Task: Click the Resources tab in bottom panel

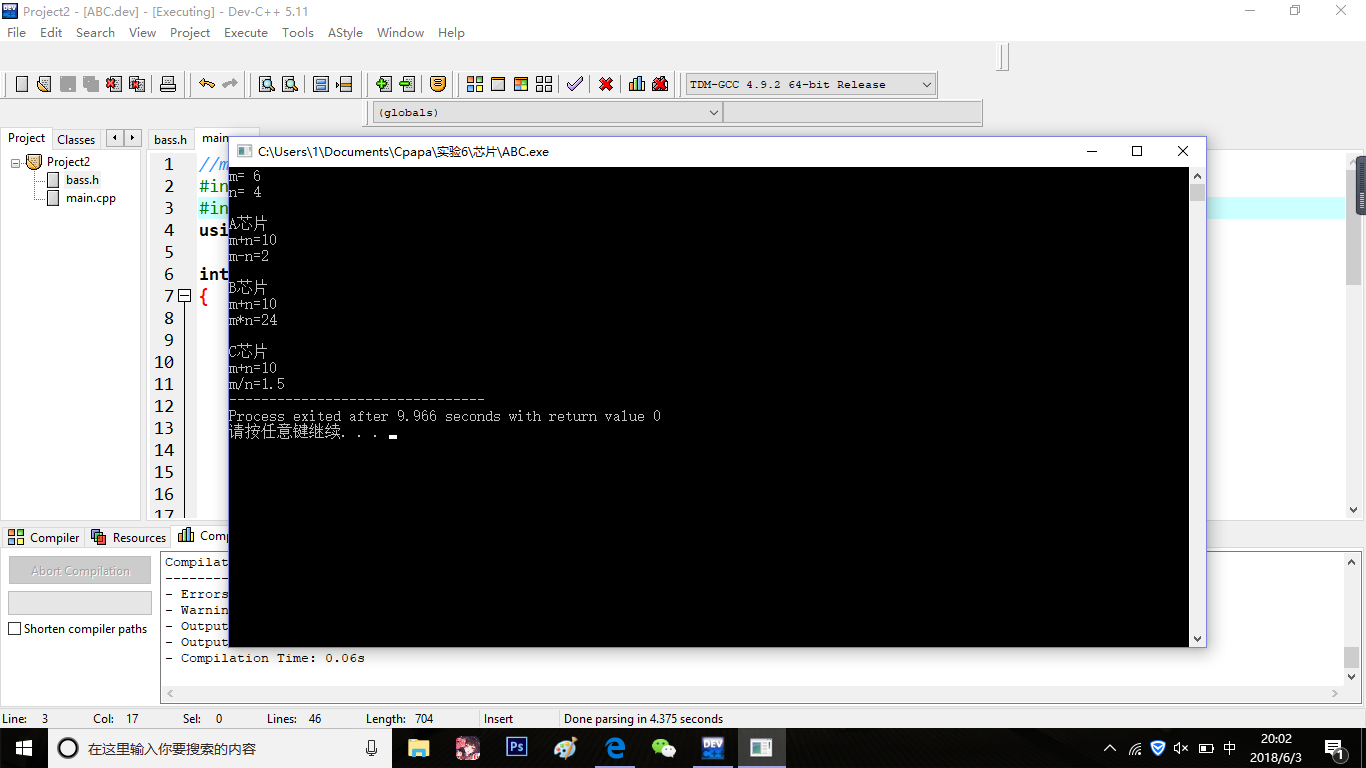Action: click(129, 537)
